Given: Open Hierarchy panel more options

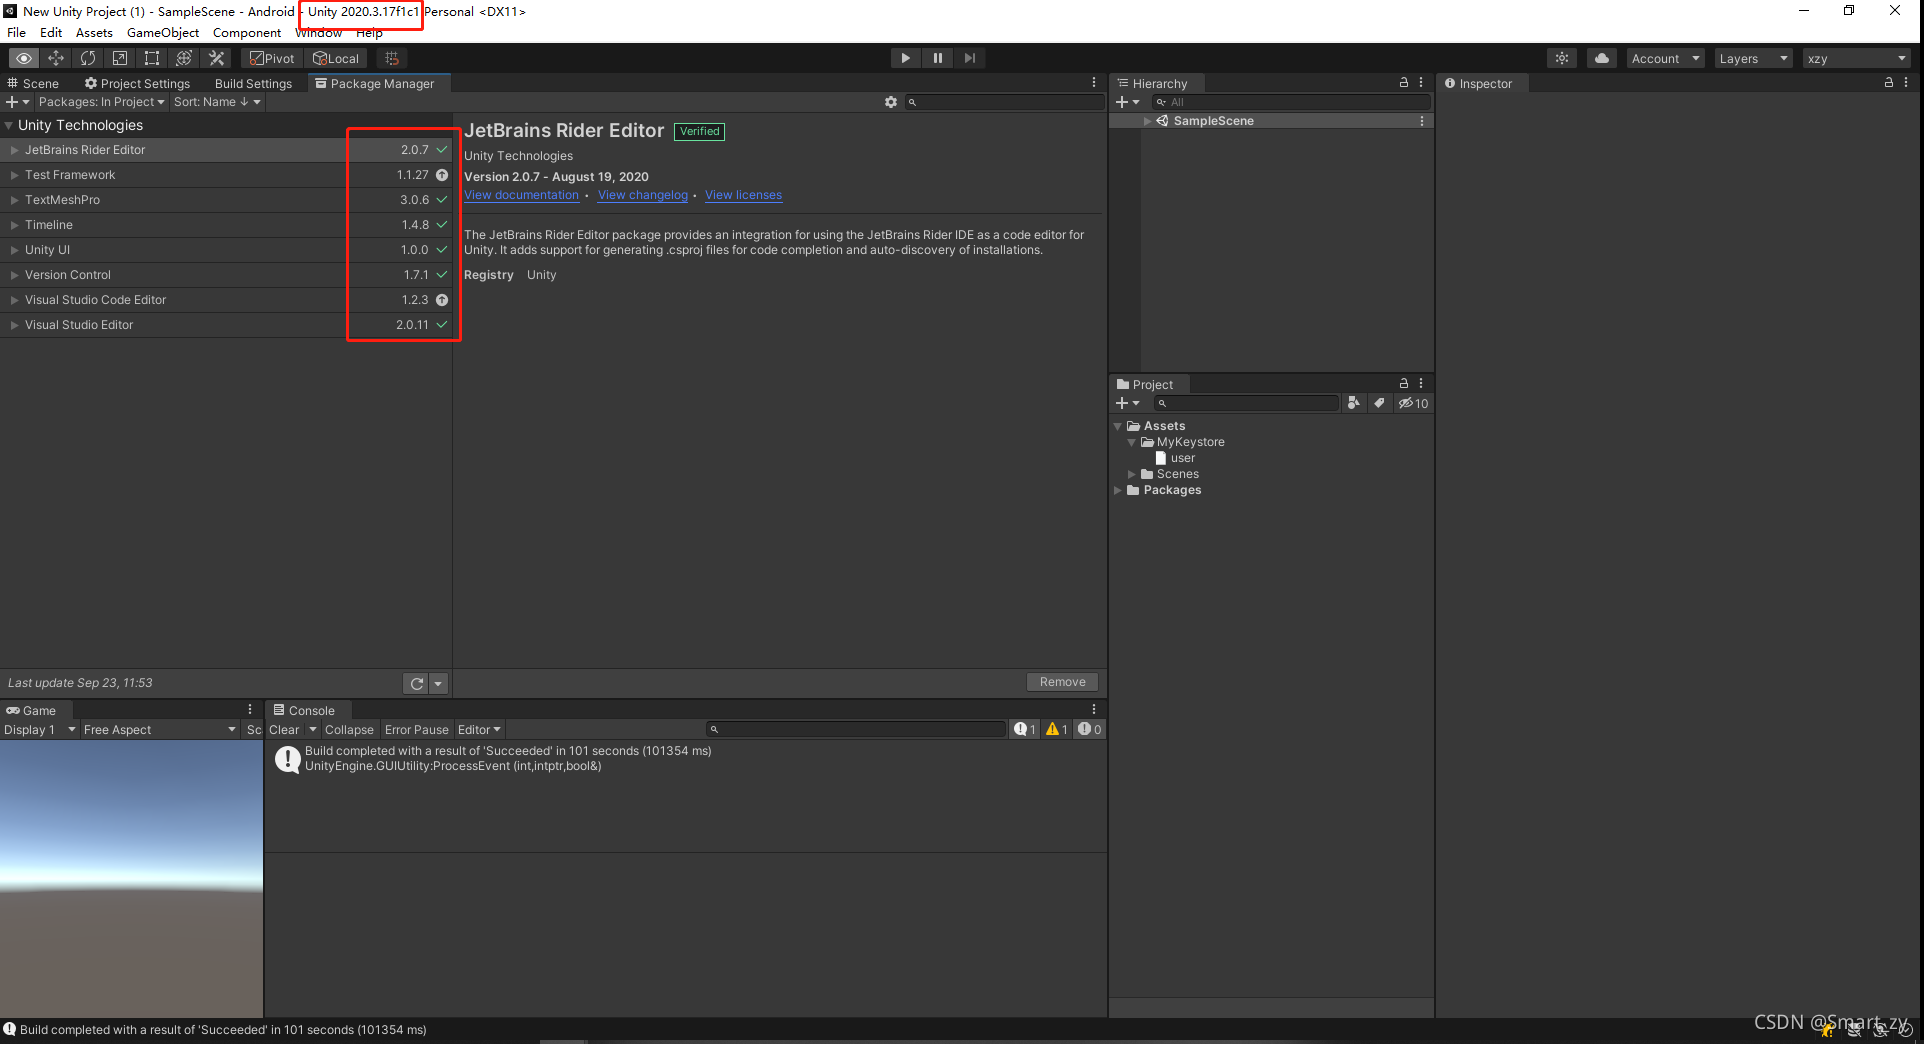Looking at the screenshot, I should click(1421, 83).
